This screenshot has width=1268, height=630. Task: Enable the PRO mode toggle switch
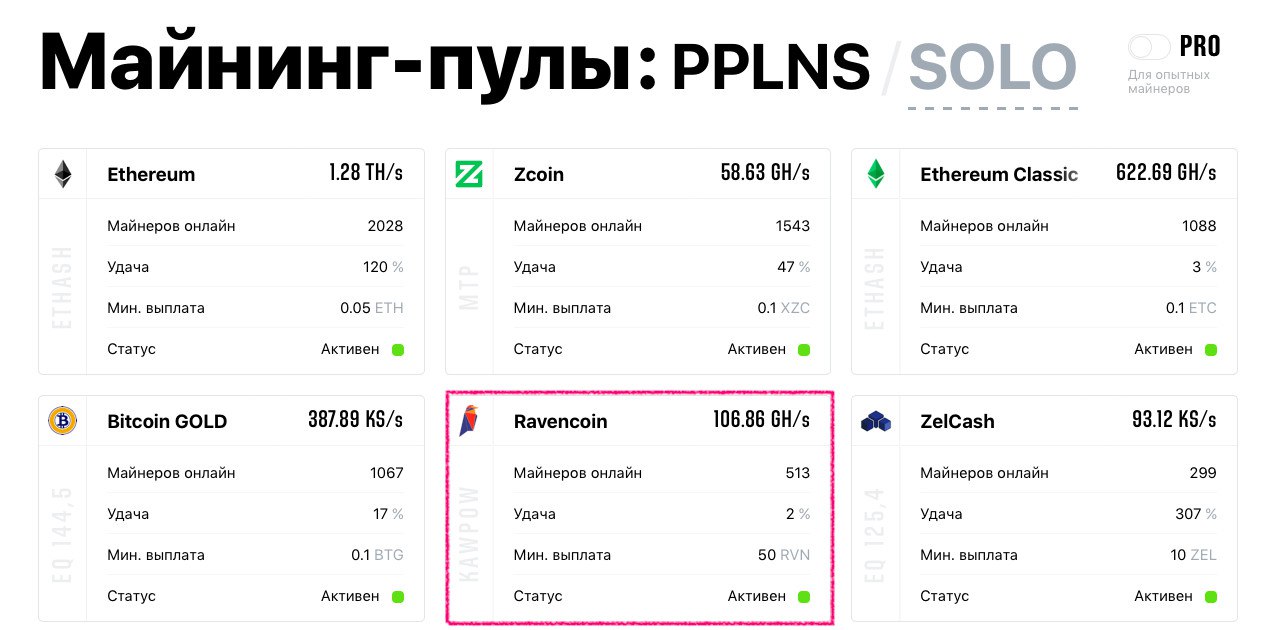click(x=1149, y=47)
